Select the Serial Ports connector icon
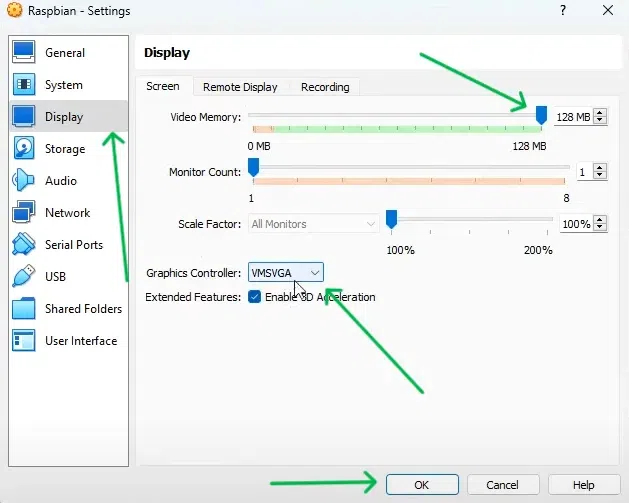This screenshot has width=629, height=503. pos(25,245)
